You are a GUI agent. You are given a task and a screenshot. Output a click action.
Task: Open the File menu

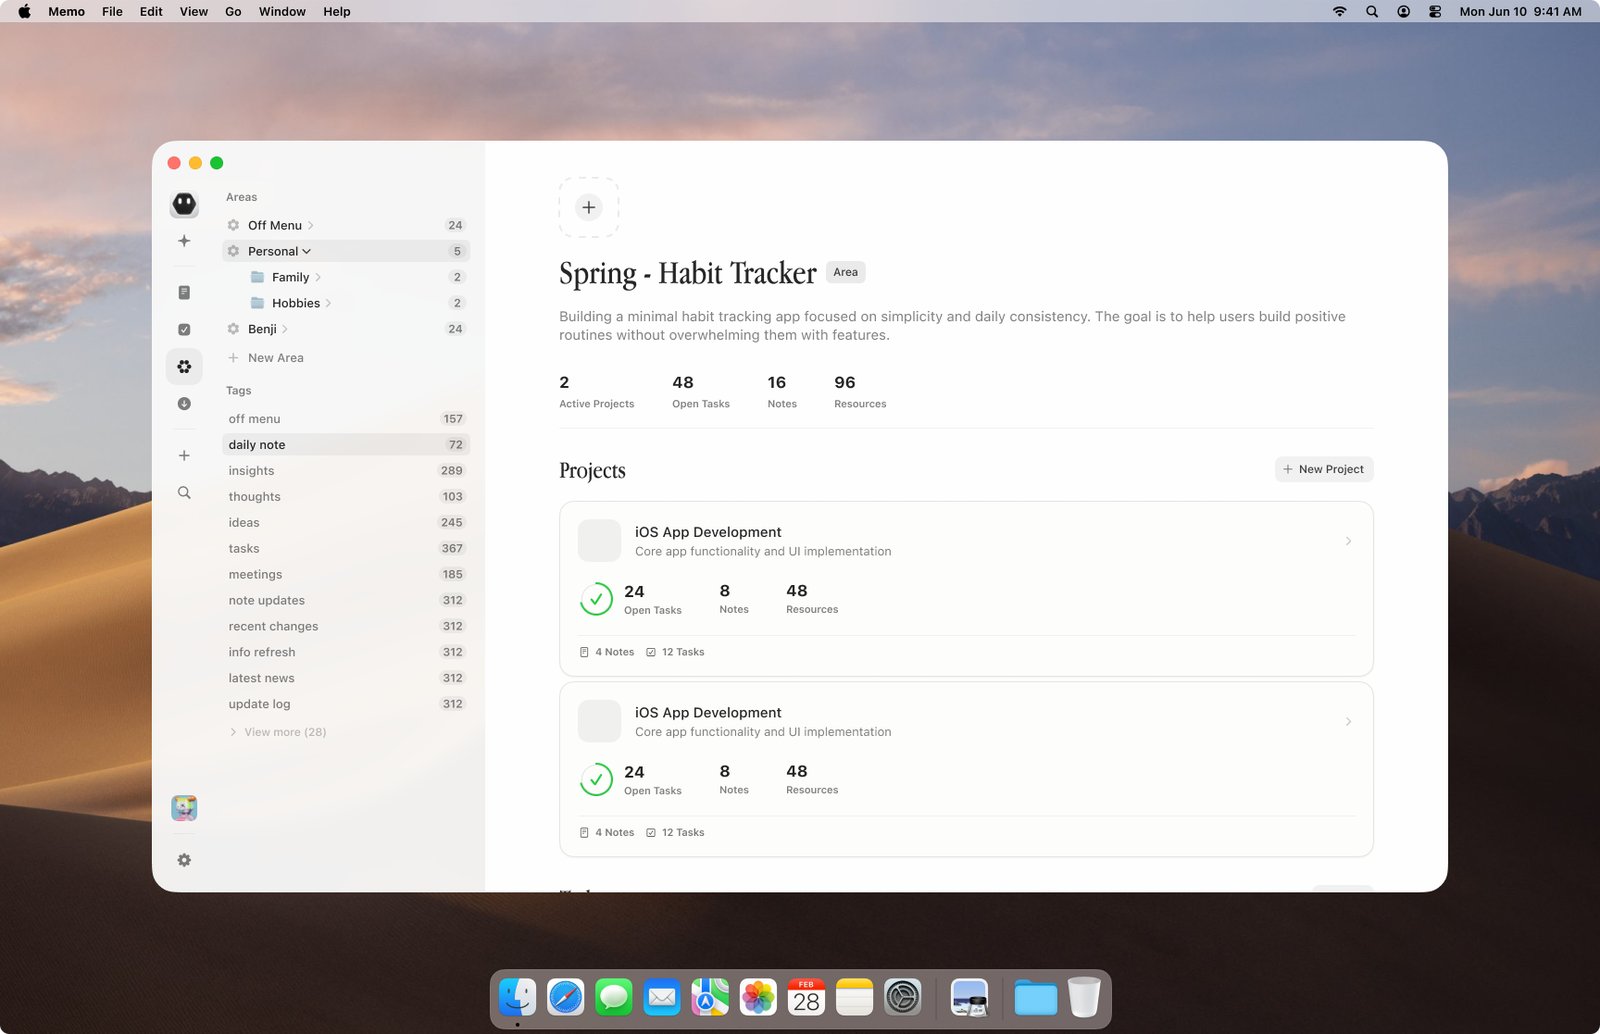112,11
